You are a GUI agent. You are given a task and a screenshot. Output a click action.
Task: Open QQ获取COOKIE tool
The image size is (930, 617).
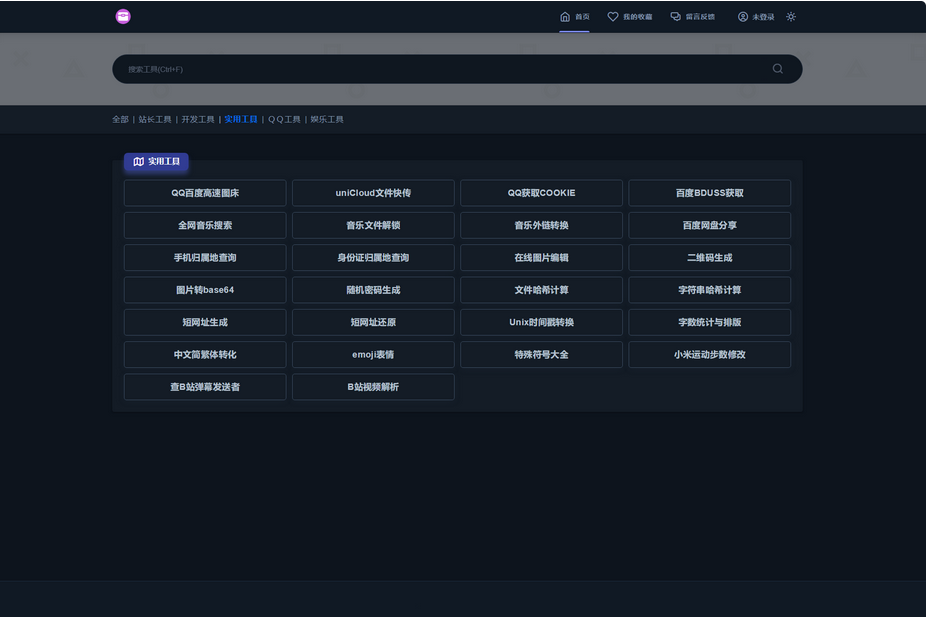(x=542, y=193)
